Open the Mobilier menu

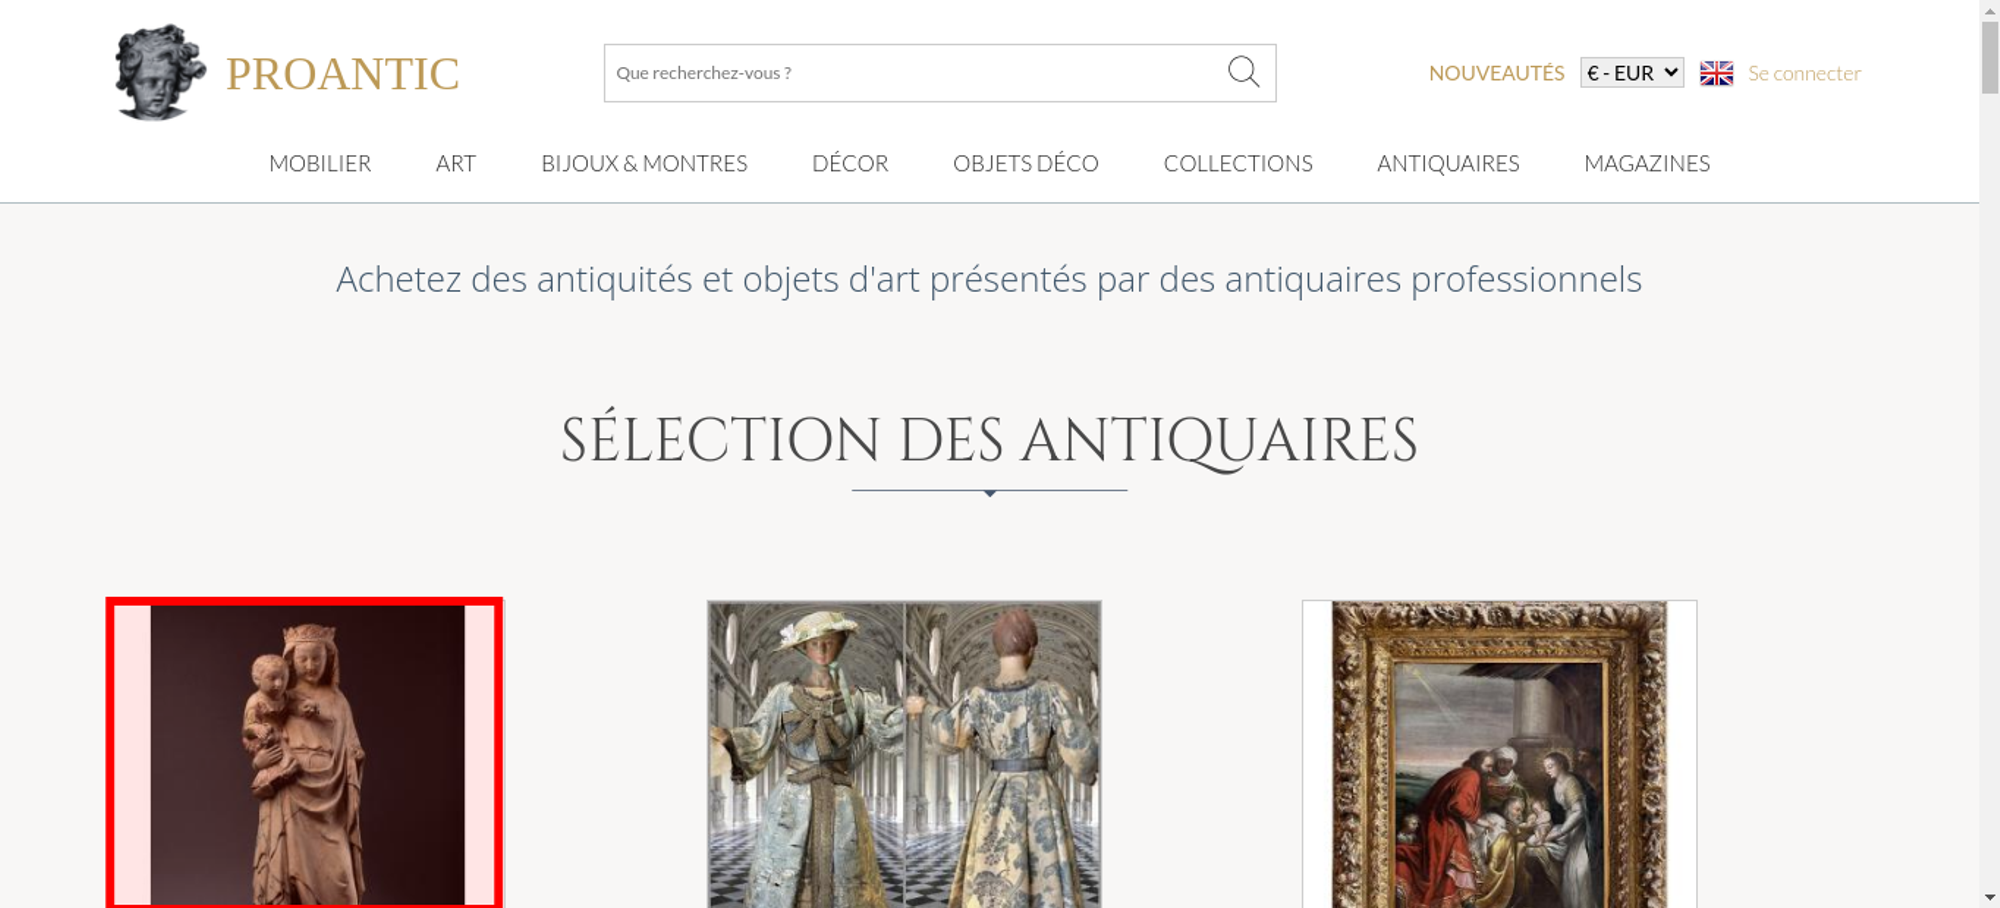320,163
